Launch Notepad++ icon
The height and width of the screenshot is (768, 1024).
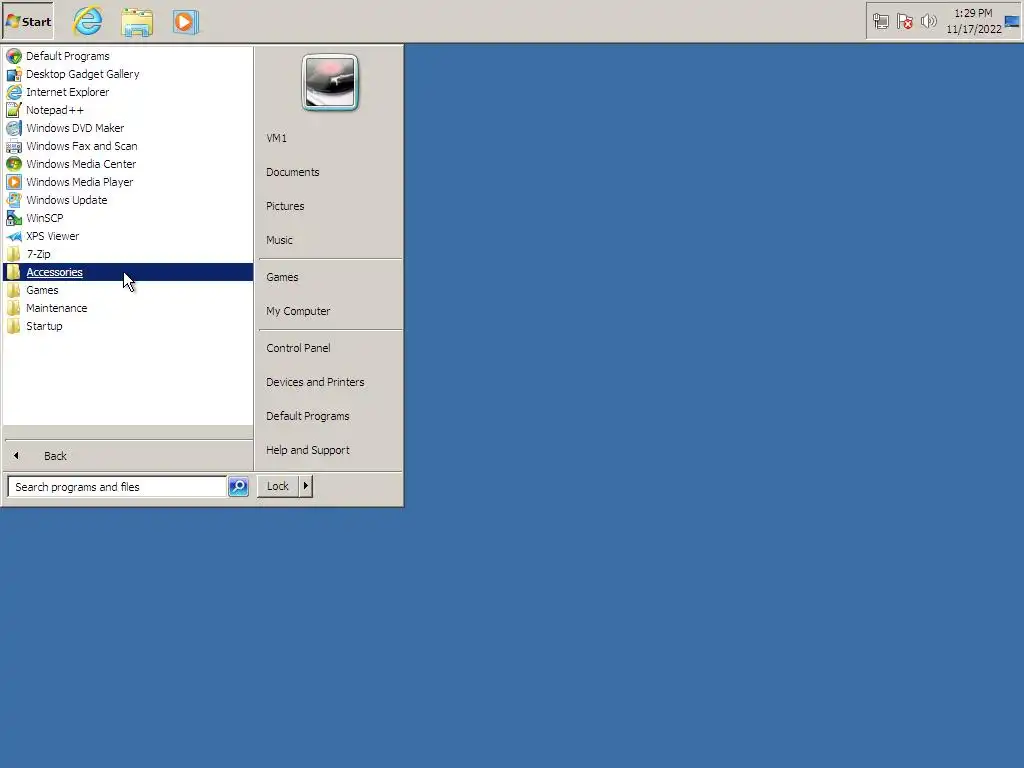tap(14, 110)
